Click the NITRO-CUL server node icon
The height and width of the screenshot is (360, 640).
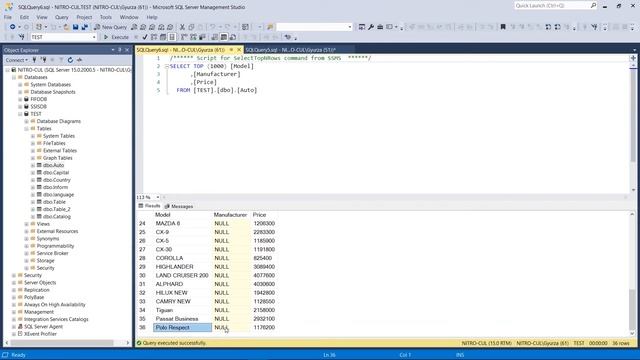coord(14,70)
